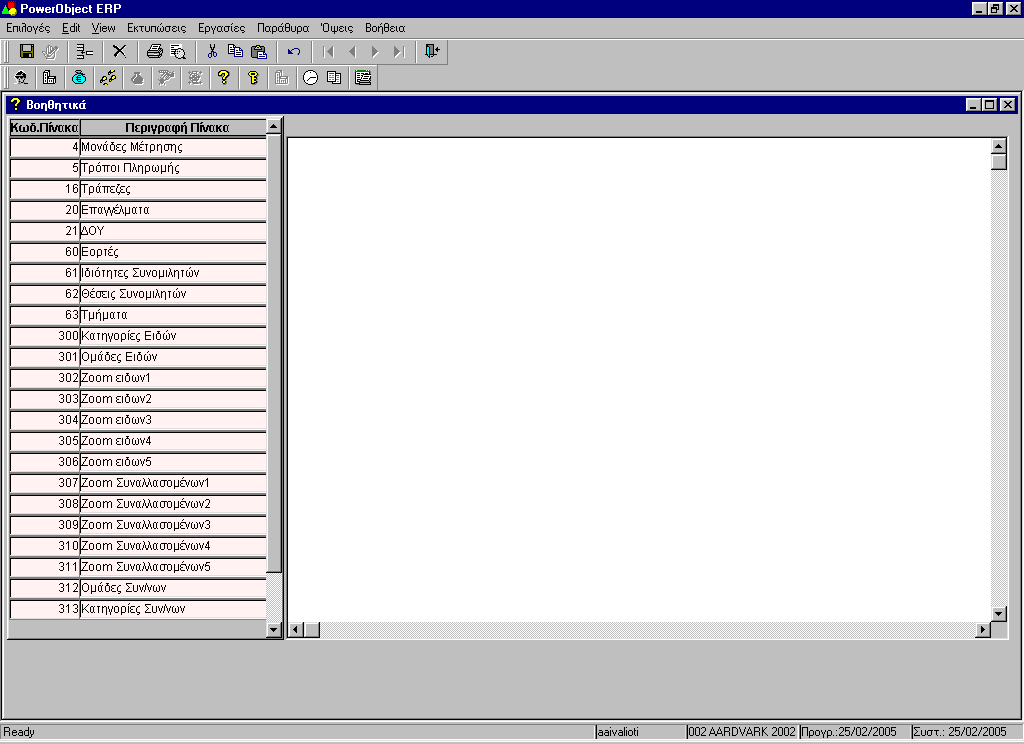Image resolution: width=1024 pixels, height=744 pixels.
Task: Click the yellow key icon
Action: (x=253, y=77)
